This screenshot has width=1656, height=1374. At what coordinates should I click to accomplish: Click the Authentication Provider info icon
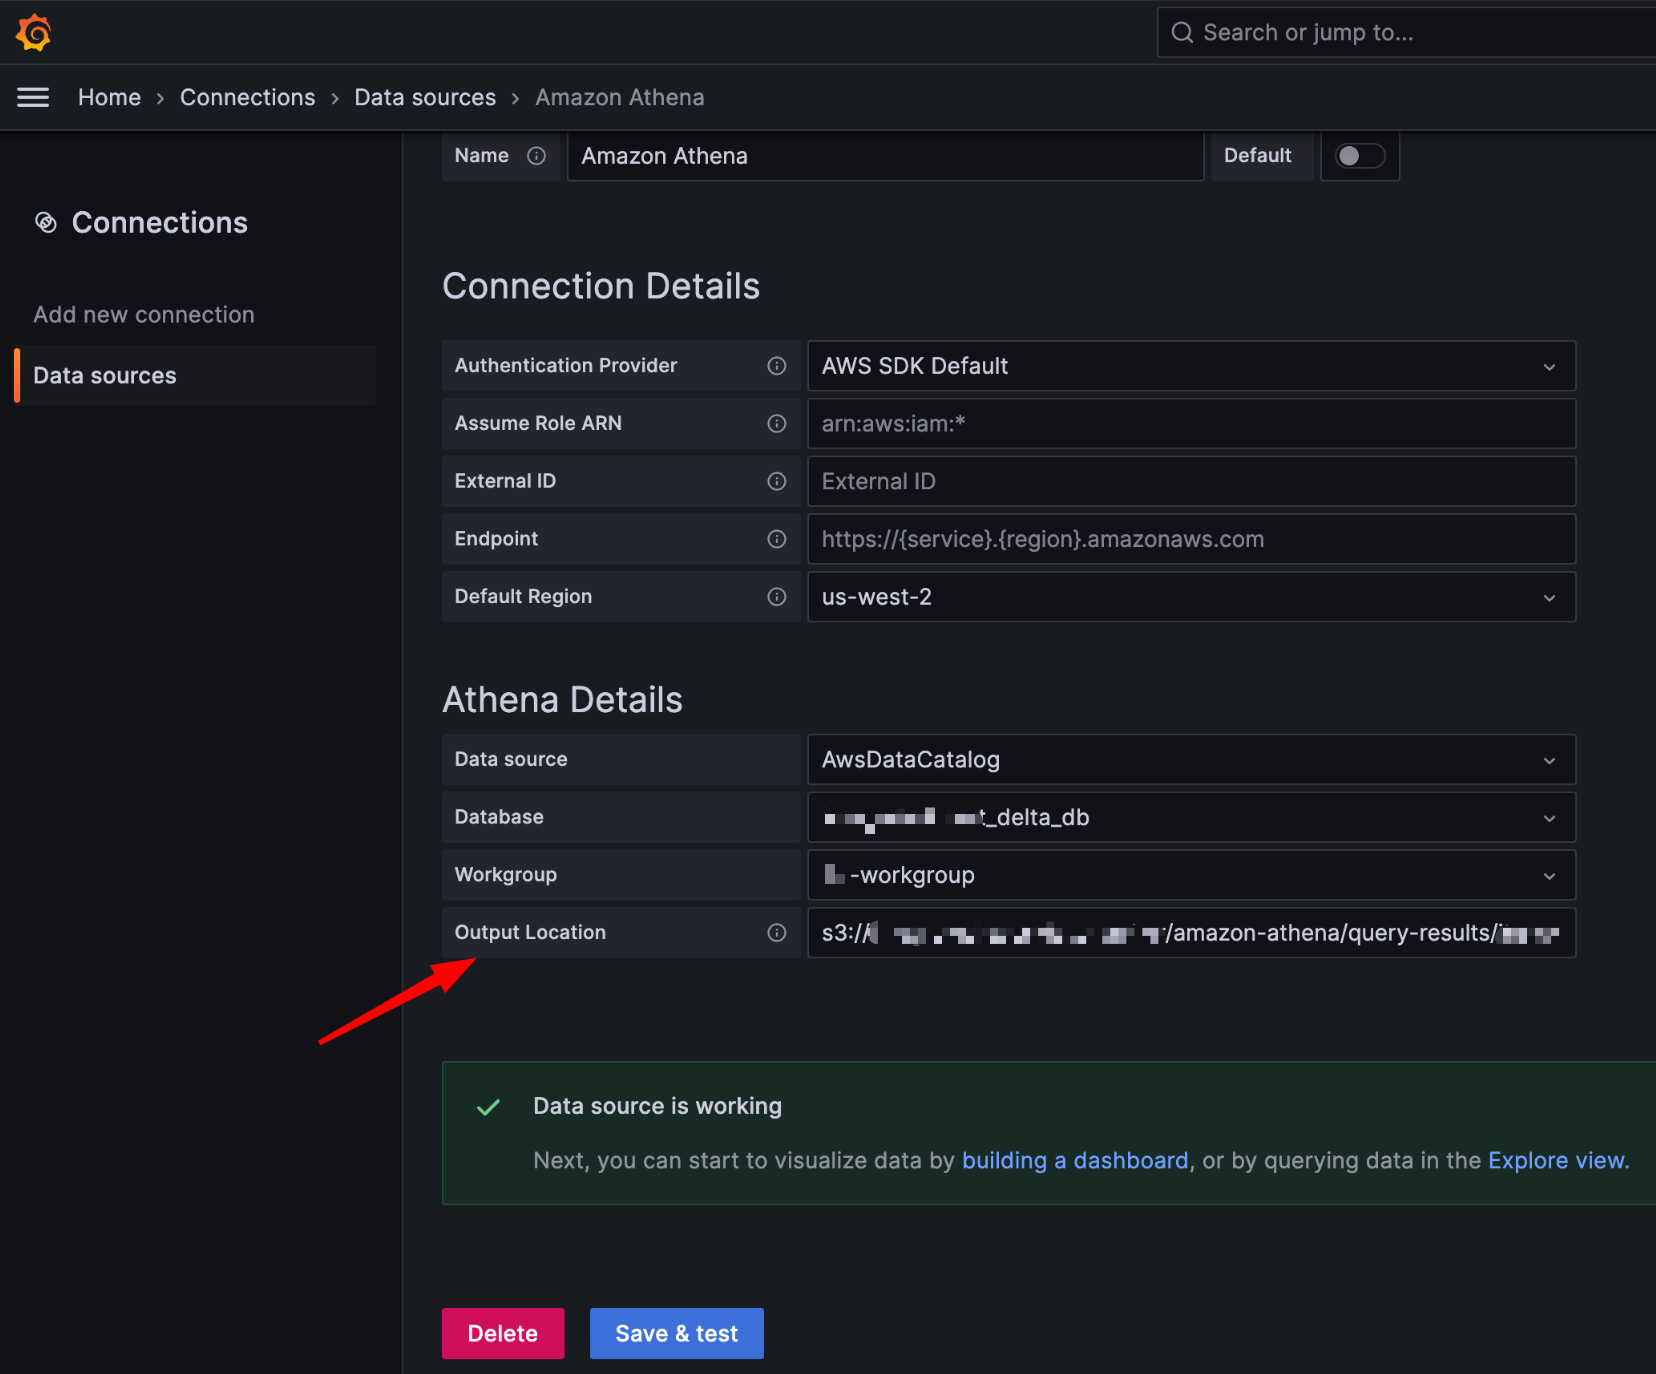(x=777, y=365)
